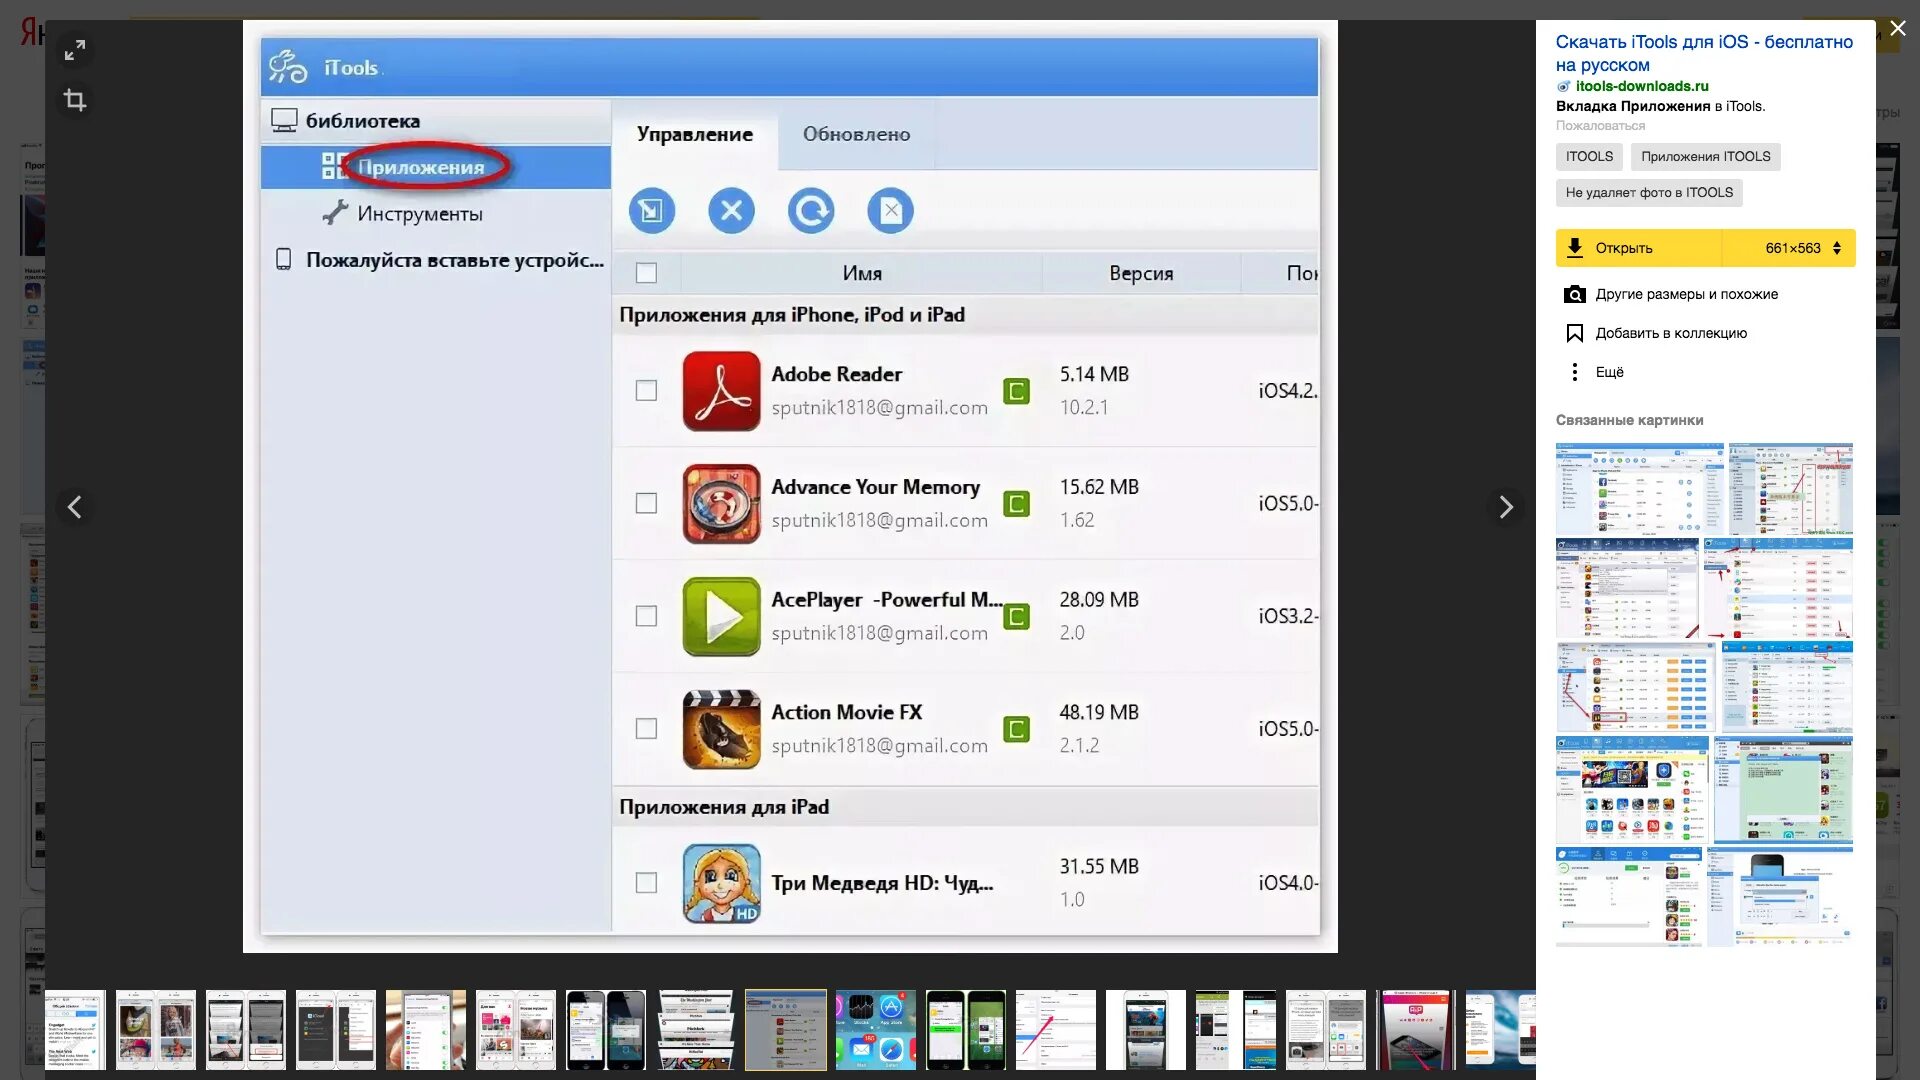Go to next image with right arrow
Viewport: 1920px width, 1080px height.
pyautogui.click(x=1506, y=507)
